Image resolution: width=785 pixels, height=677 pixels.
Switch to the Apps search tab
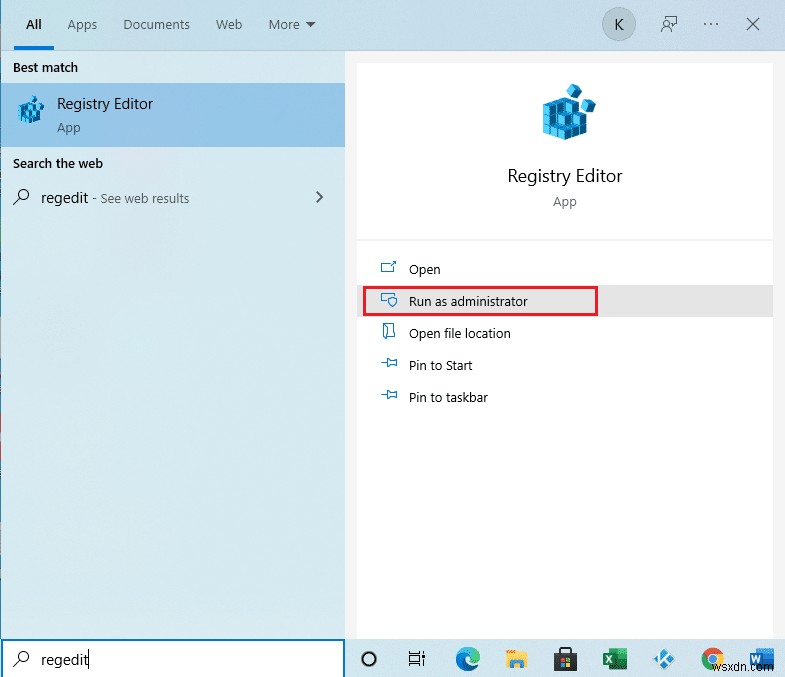tap(82, 25)
